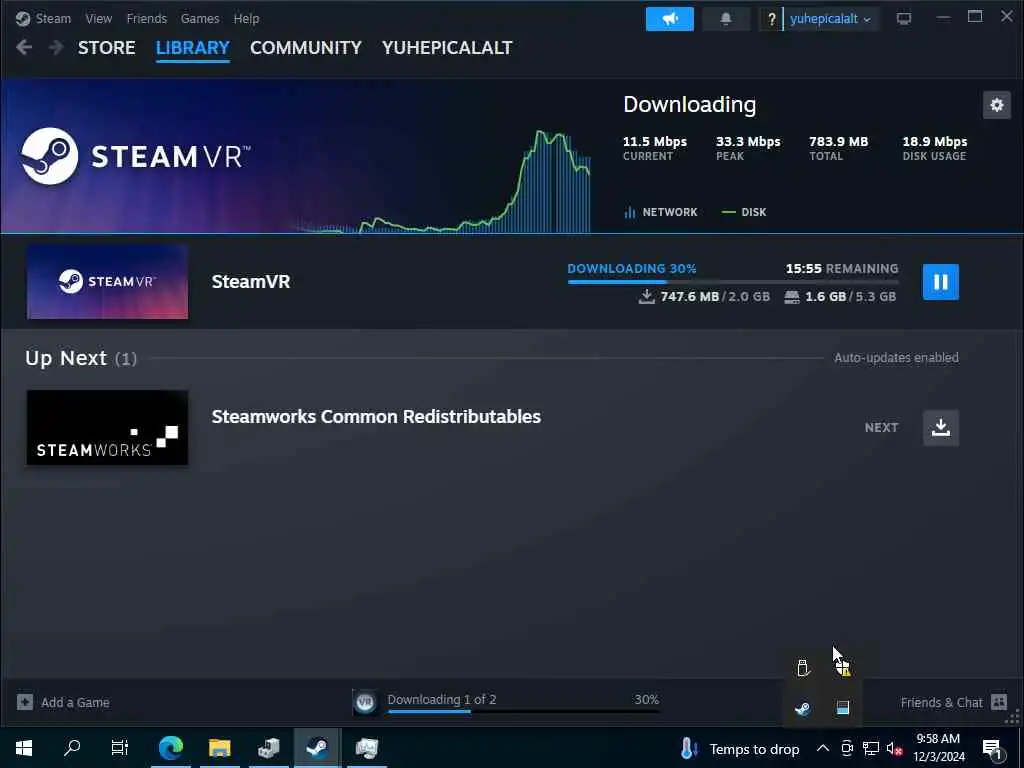
Task: Open the Games menu
Action: coord(200,18)
